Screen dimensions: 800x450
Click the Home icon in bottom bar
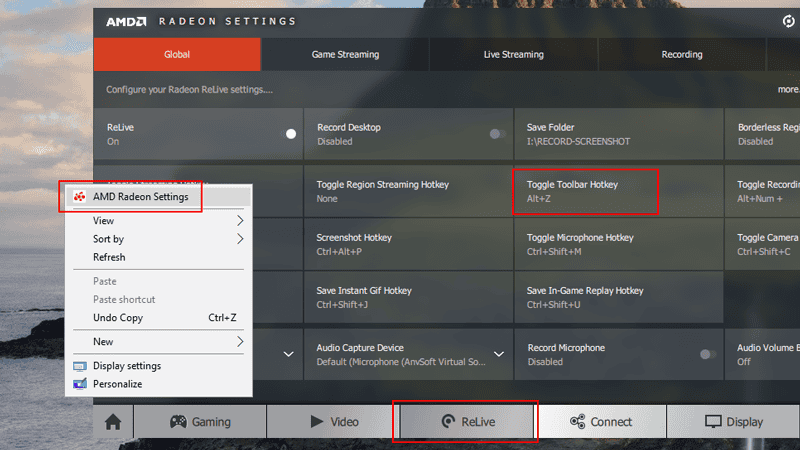pyautogui.click(x=113, y=422)
